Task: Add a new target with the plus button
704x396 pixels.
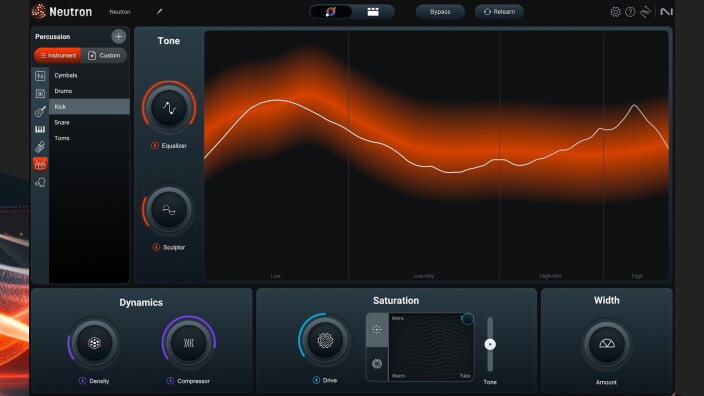Action: (x=119, y=36)
